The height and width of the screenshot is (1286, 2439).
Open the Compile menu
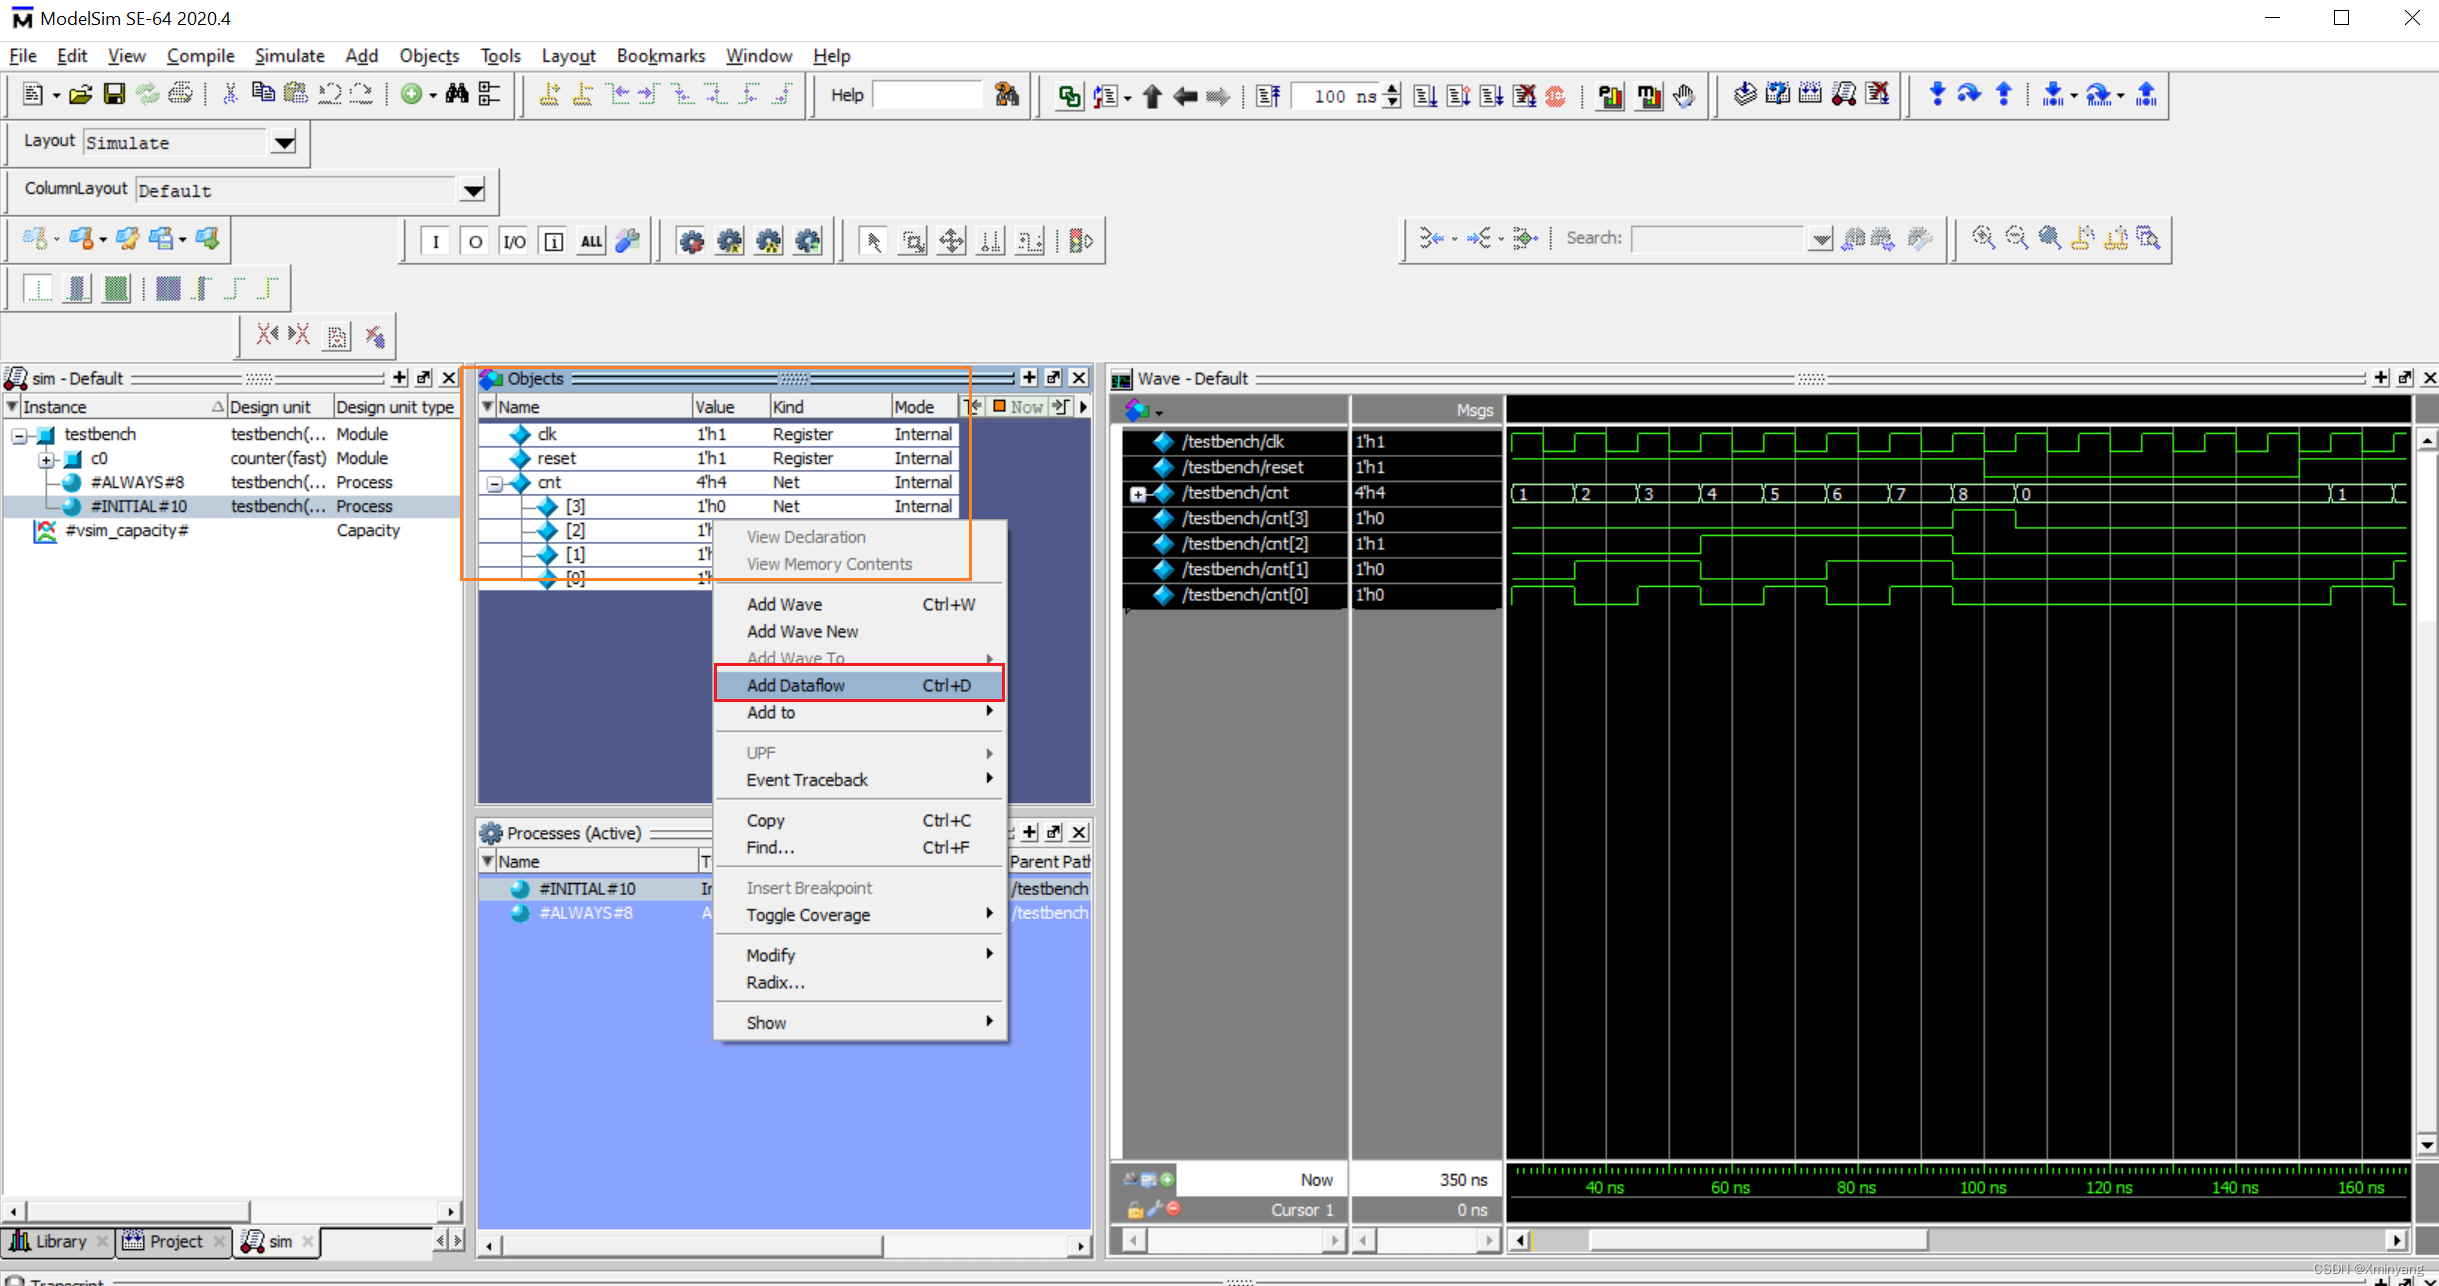(x=200, y=56)
